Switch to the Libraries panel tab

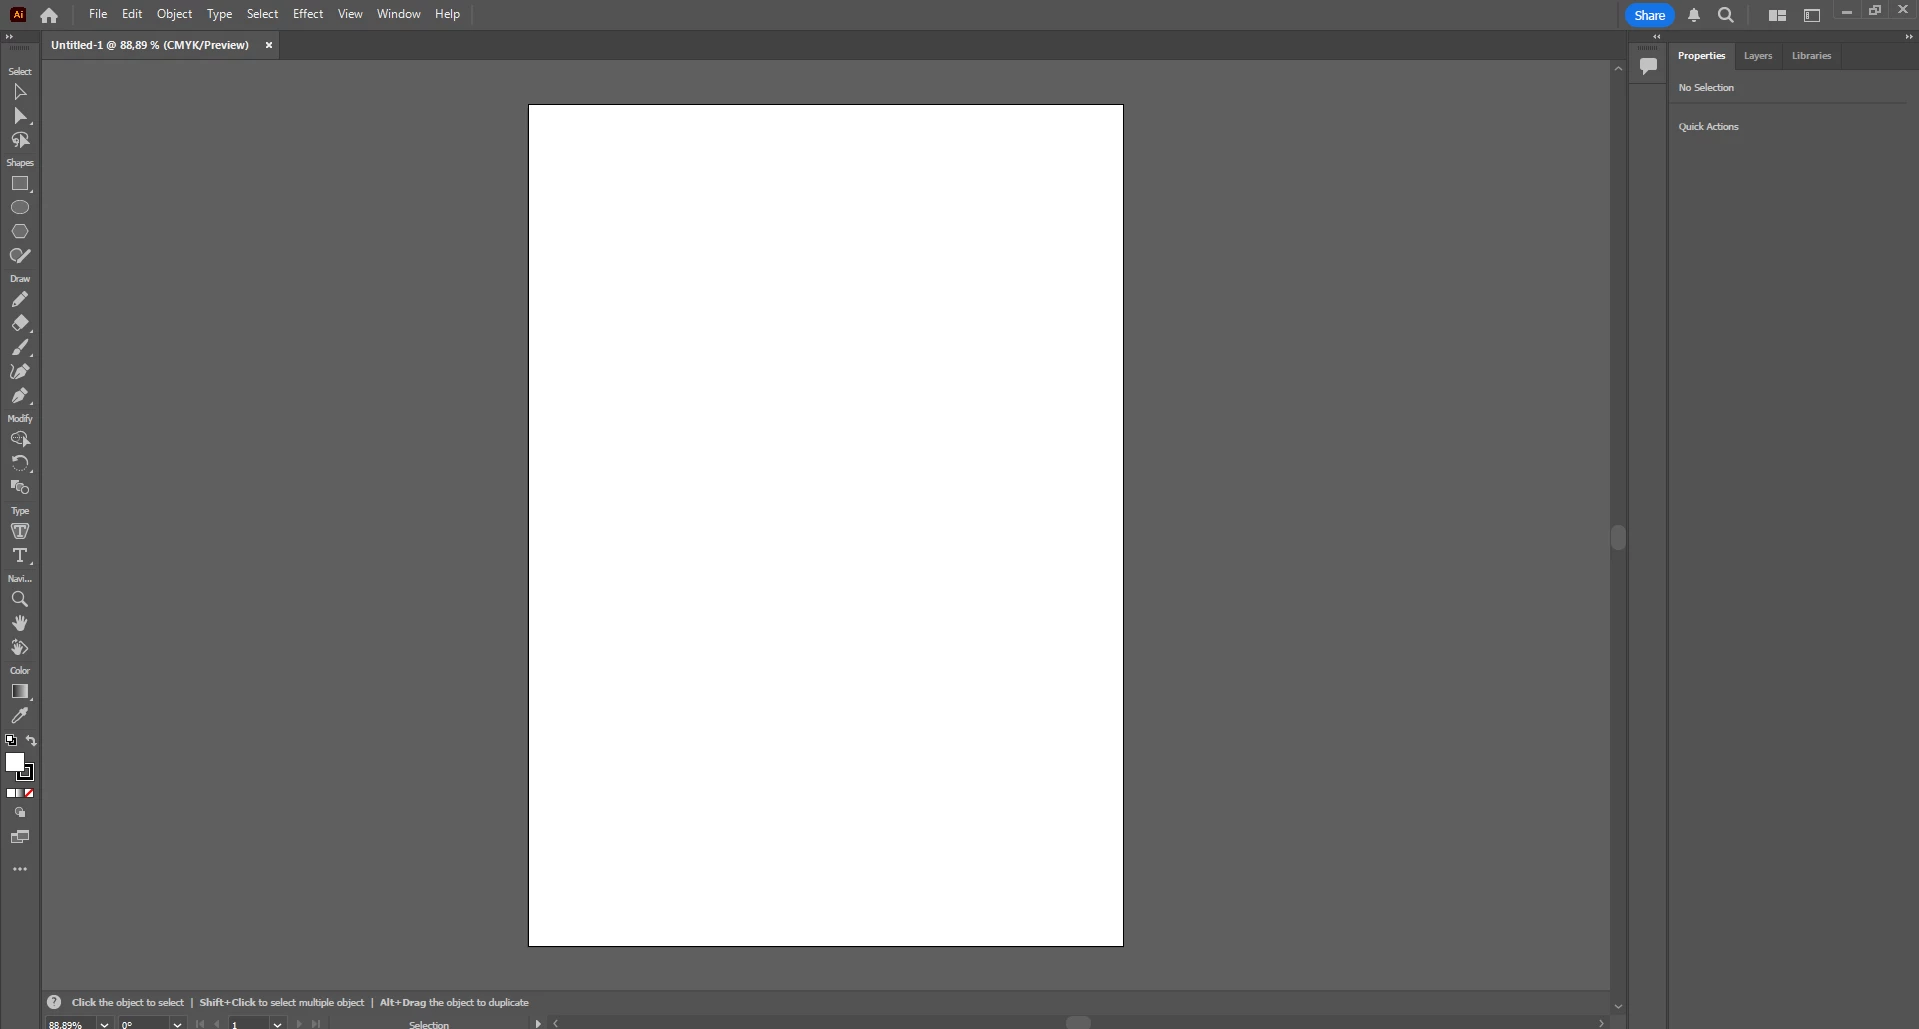tap(1811, 56)
